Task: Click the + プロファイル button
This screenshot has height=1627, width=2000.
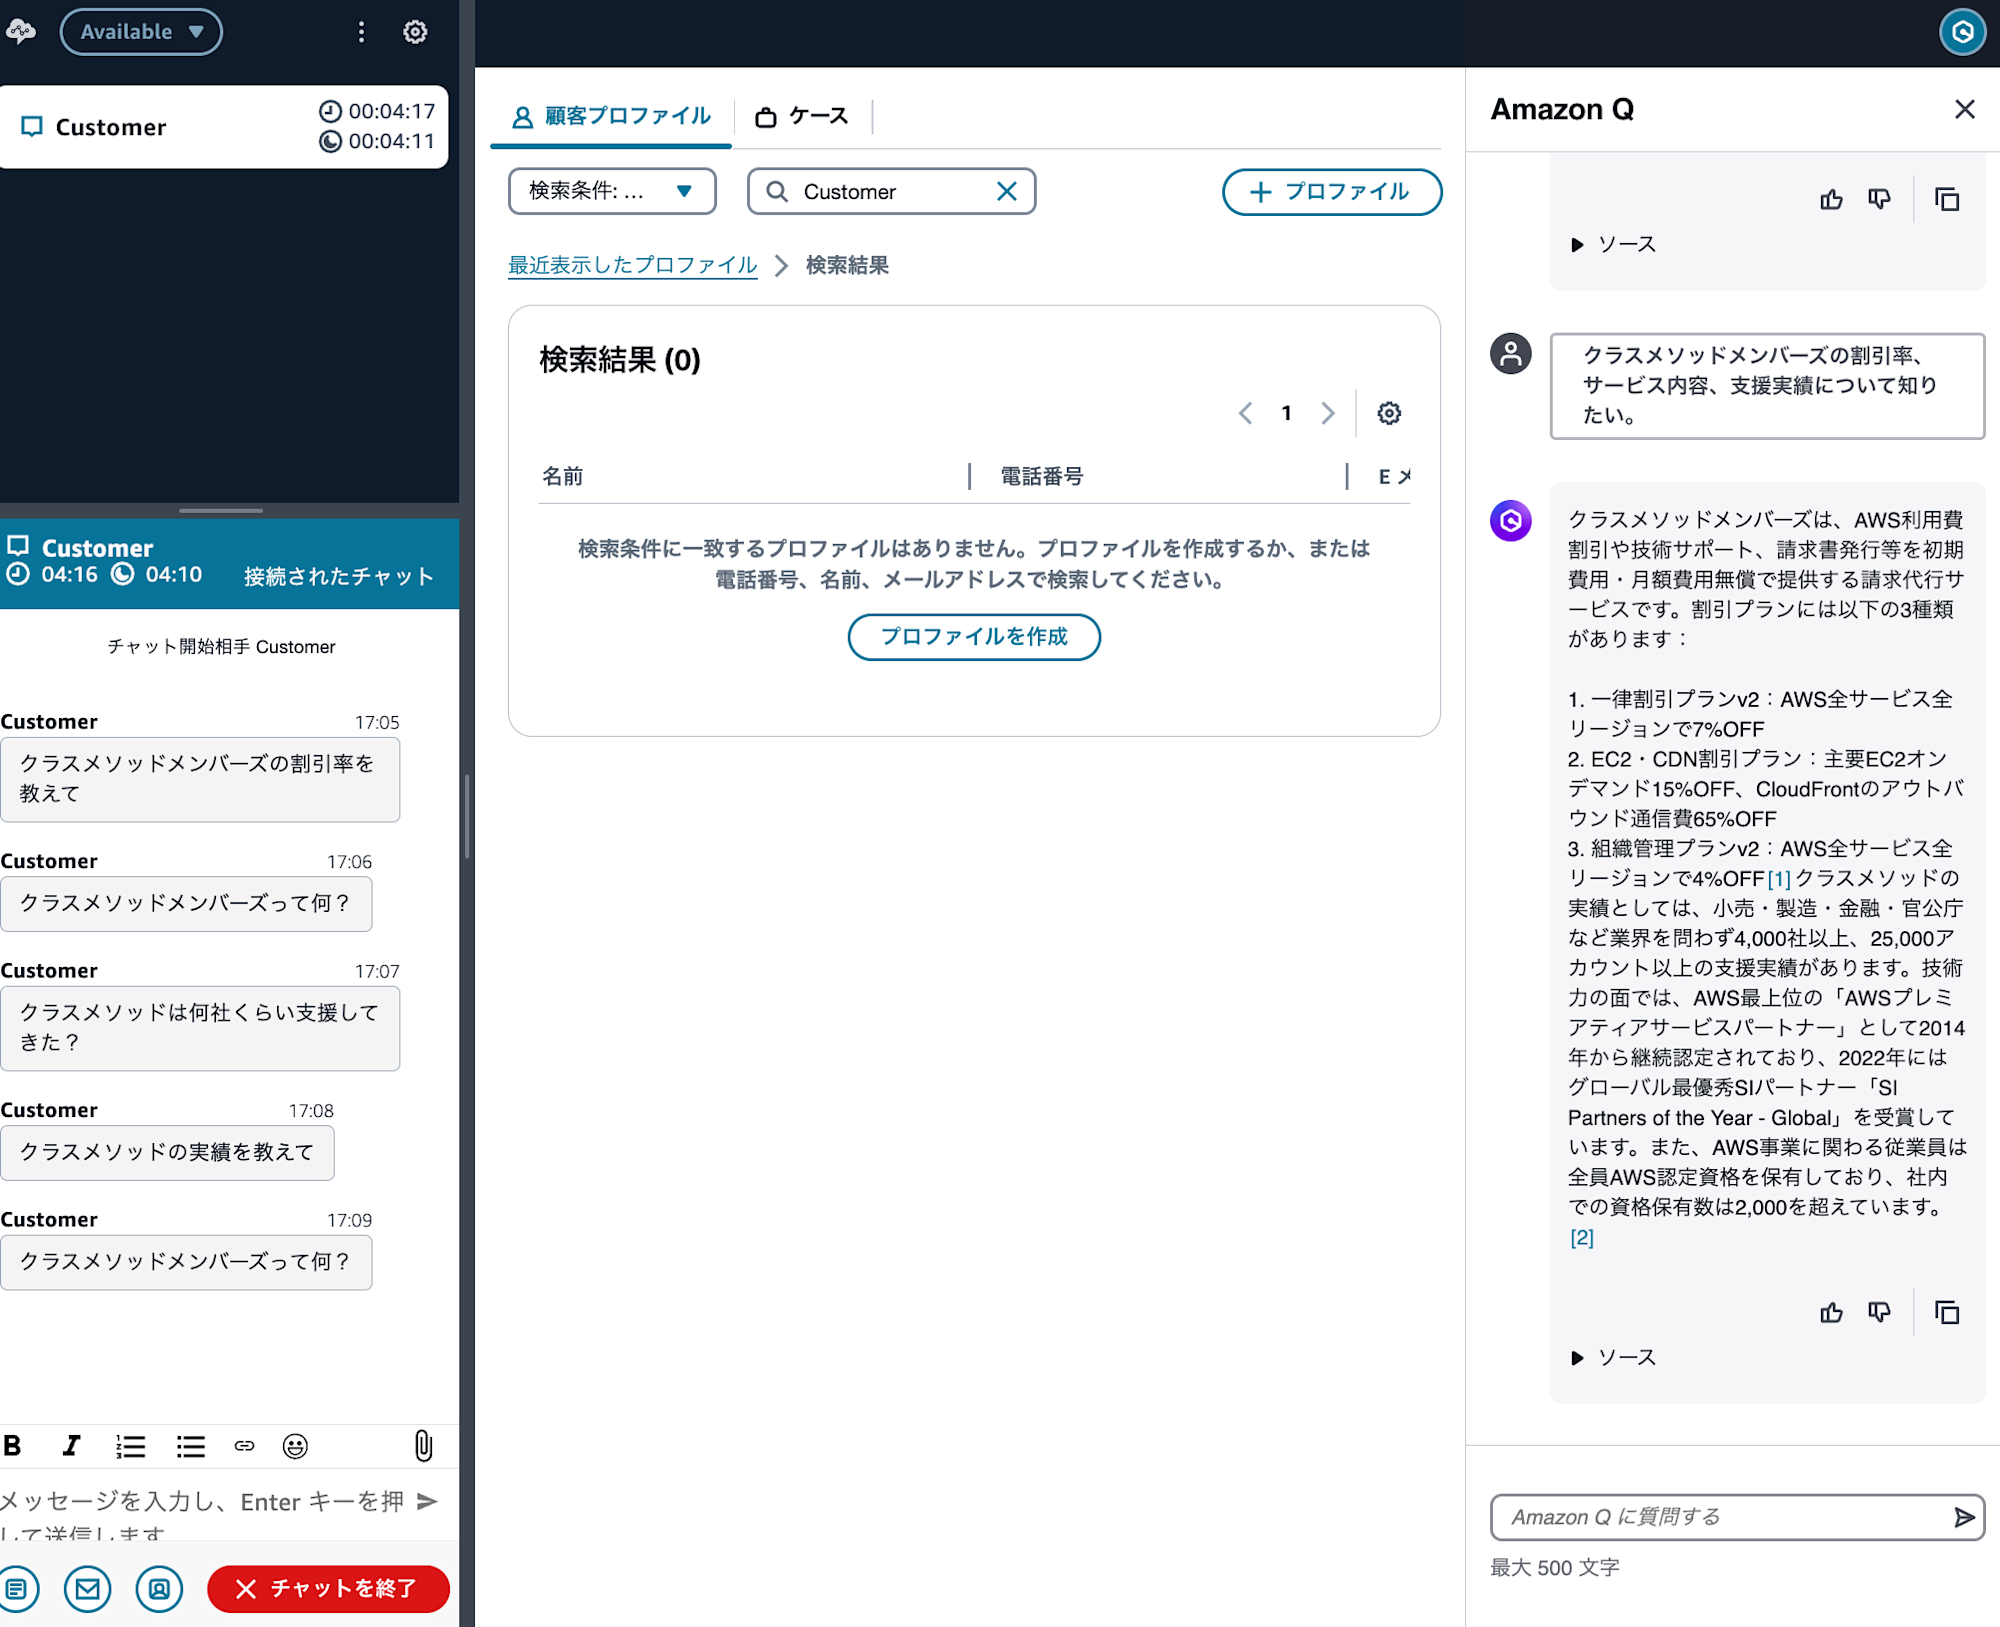Action: [1331, 191]
